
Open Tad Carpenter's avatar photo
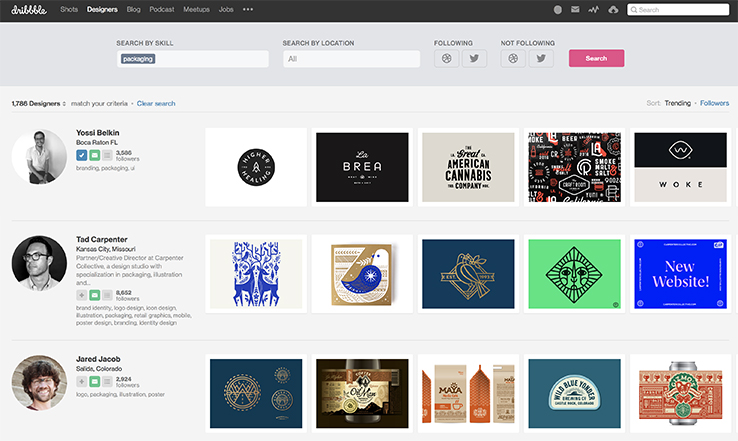[x=39, y=264]
